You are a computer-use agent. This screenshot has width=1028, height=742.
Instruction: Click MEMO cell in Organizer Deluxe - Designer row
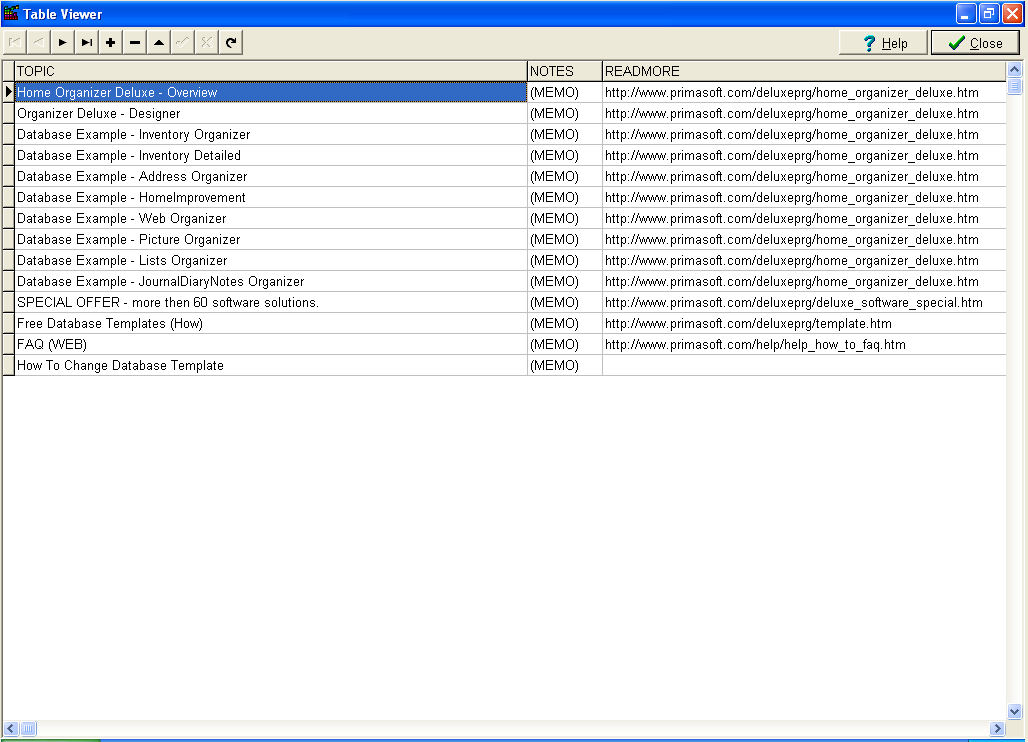564,113
